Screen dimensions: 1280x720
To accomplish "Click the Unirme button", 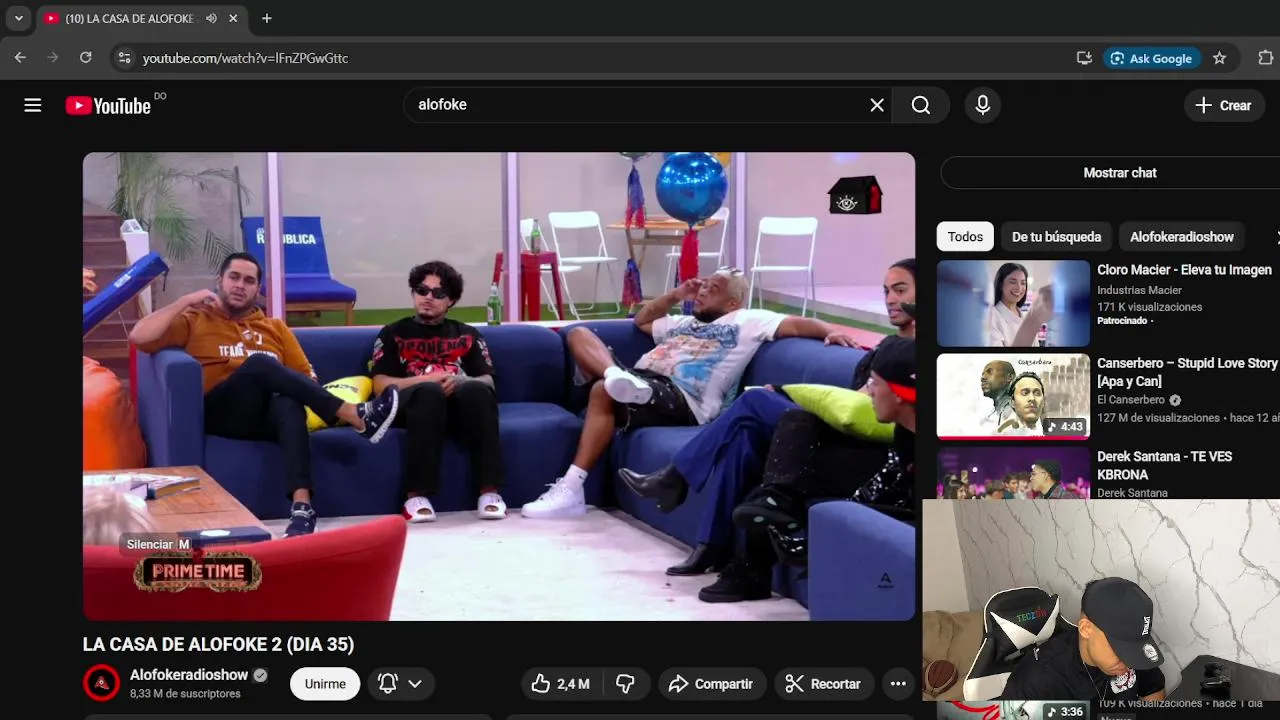I will 325,684.
